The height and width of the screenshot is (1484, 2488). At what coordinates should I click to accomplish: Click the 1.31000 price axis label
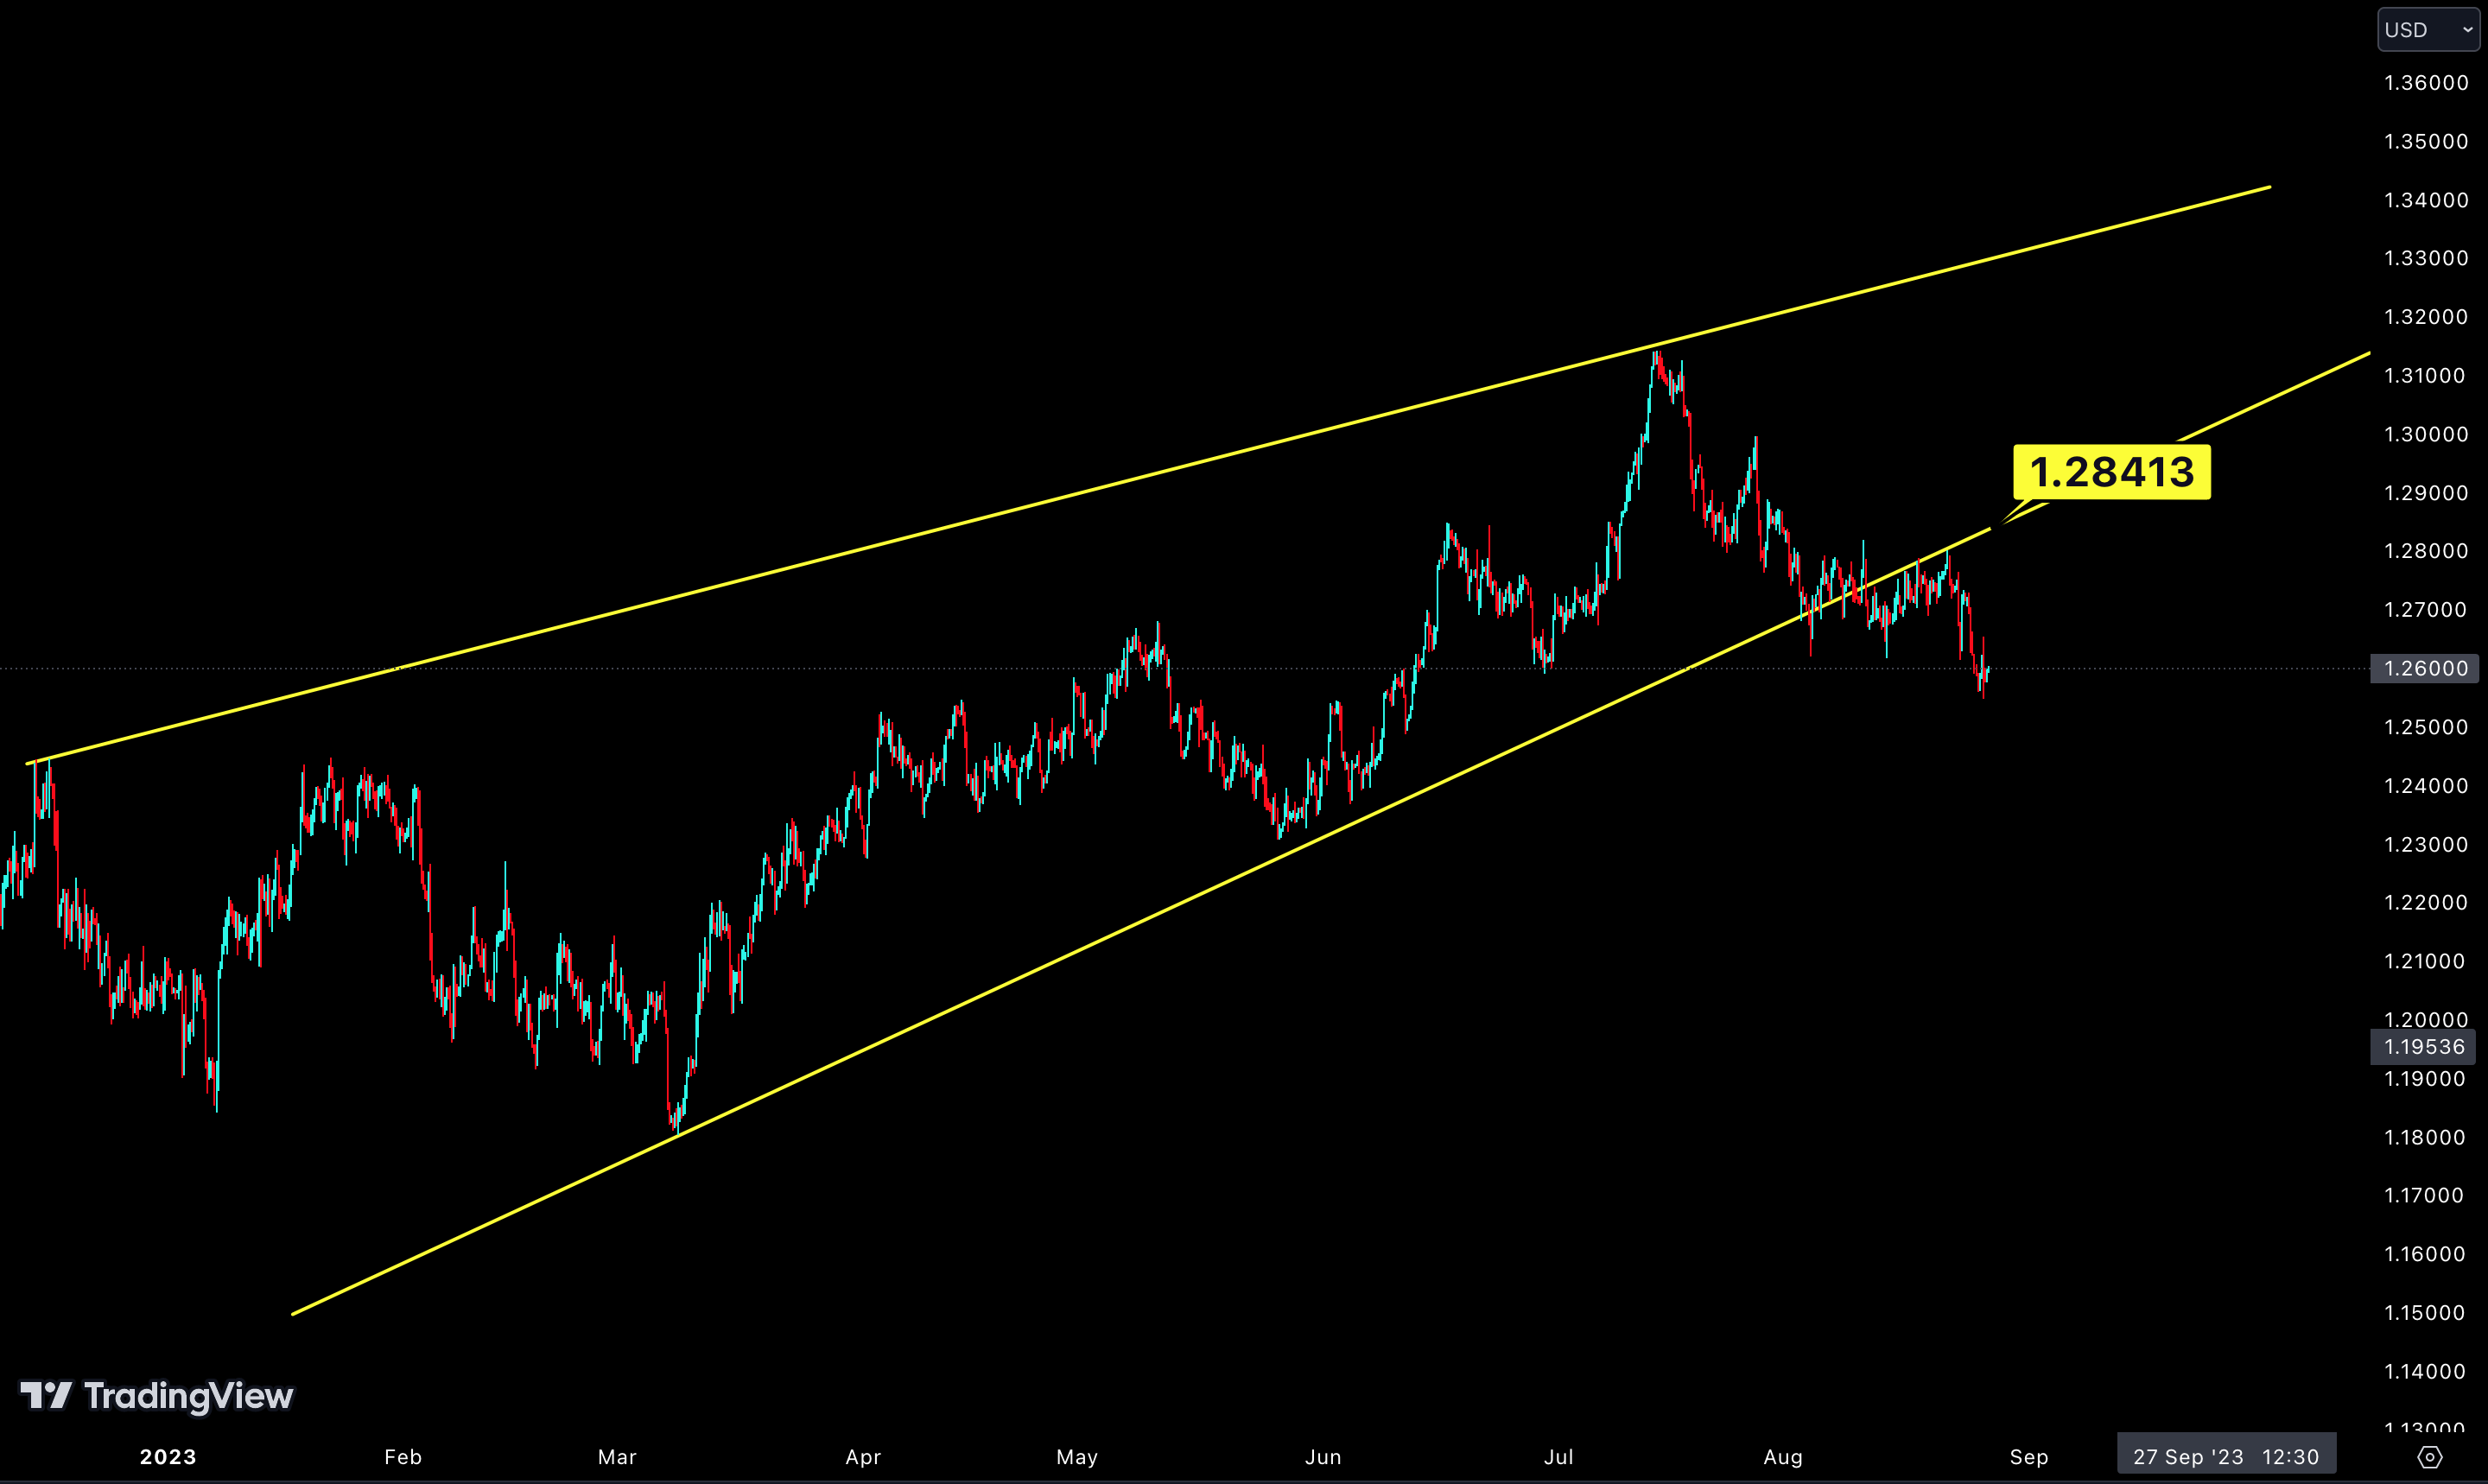(2426, 376)
